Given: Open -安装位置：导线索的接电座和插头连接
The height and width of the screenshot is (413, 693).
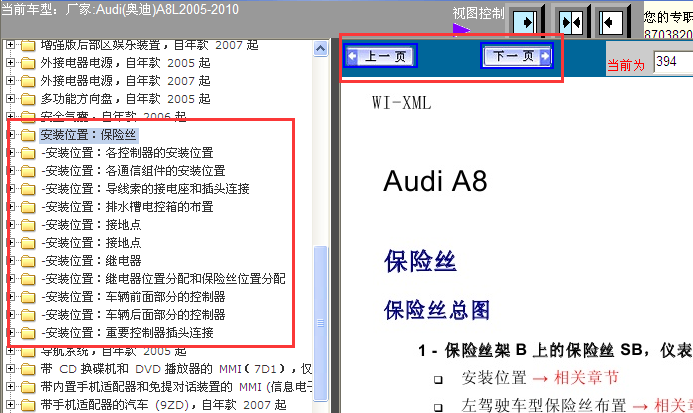Looking at the screenshot, I should 145,189.
